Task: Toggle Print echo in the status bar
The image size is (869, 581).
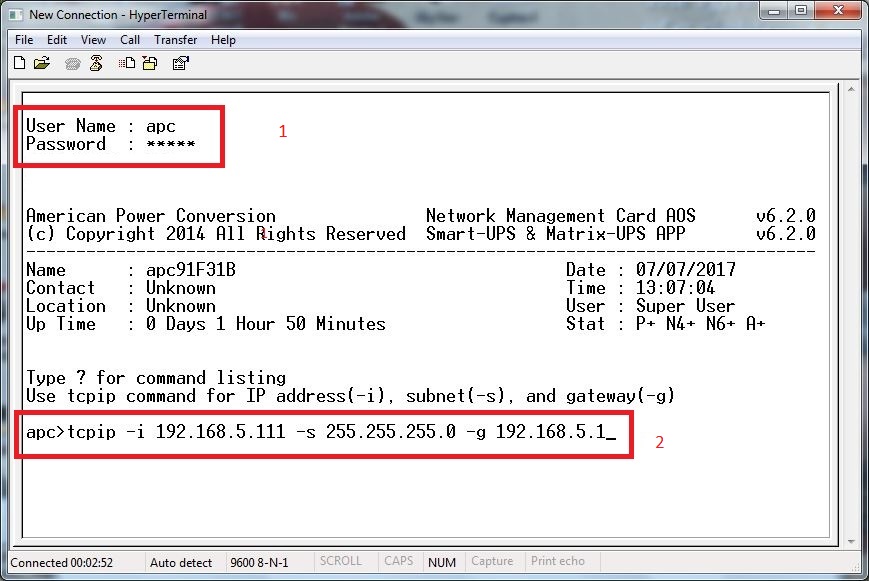Action: click(x=558, y=562)
